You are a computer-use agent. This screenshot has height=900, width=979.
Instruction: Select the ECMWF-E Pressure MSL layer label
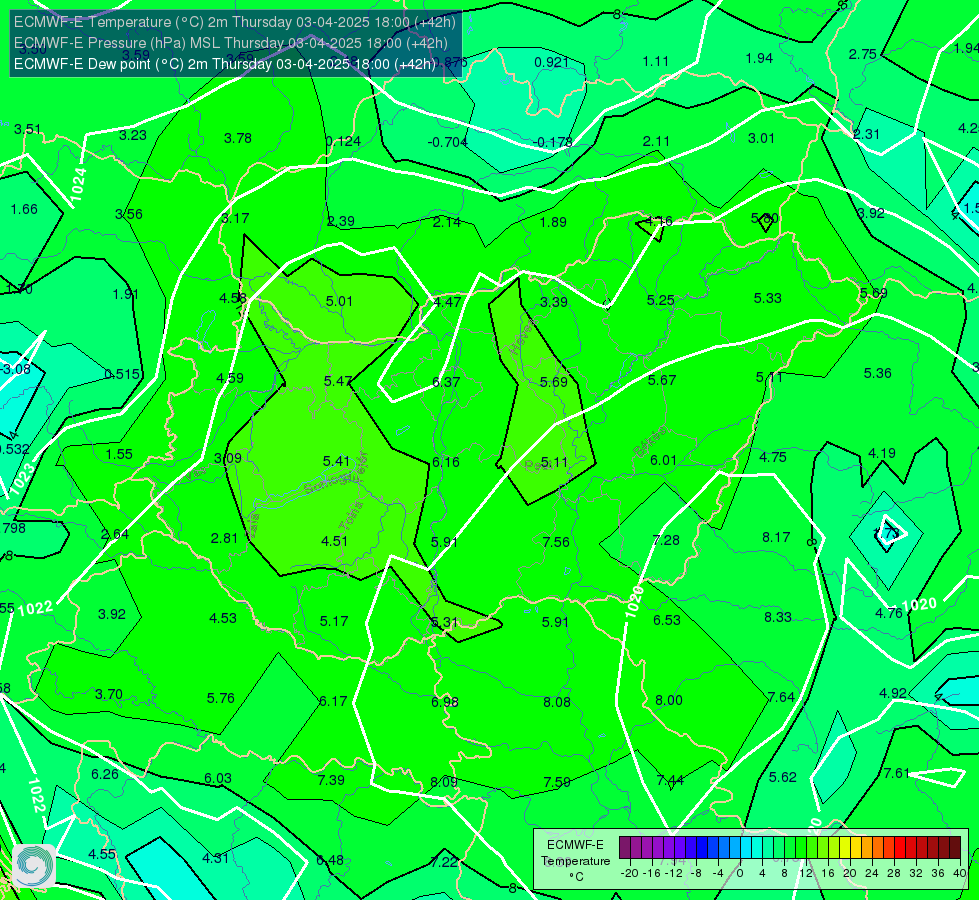pos(231,43)
